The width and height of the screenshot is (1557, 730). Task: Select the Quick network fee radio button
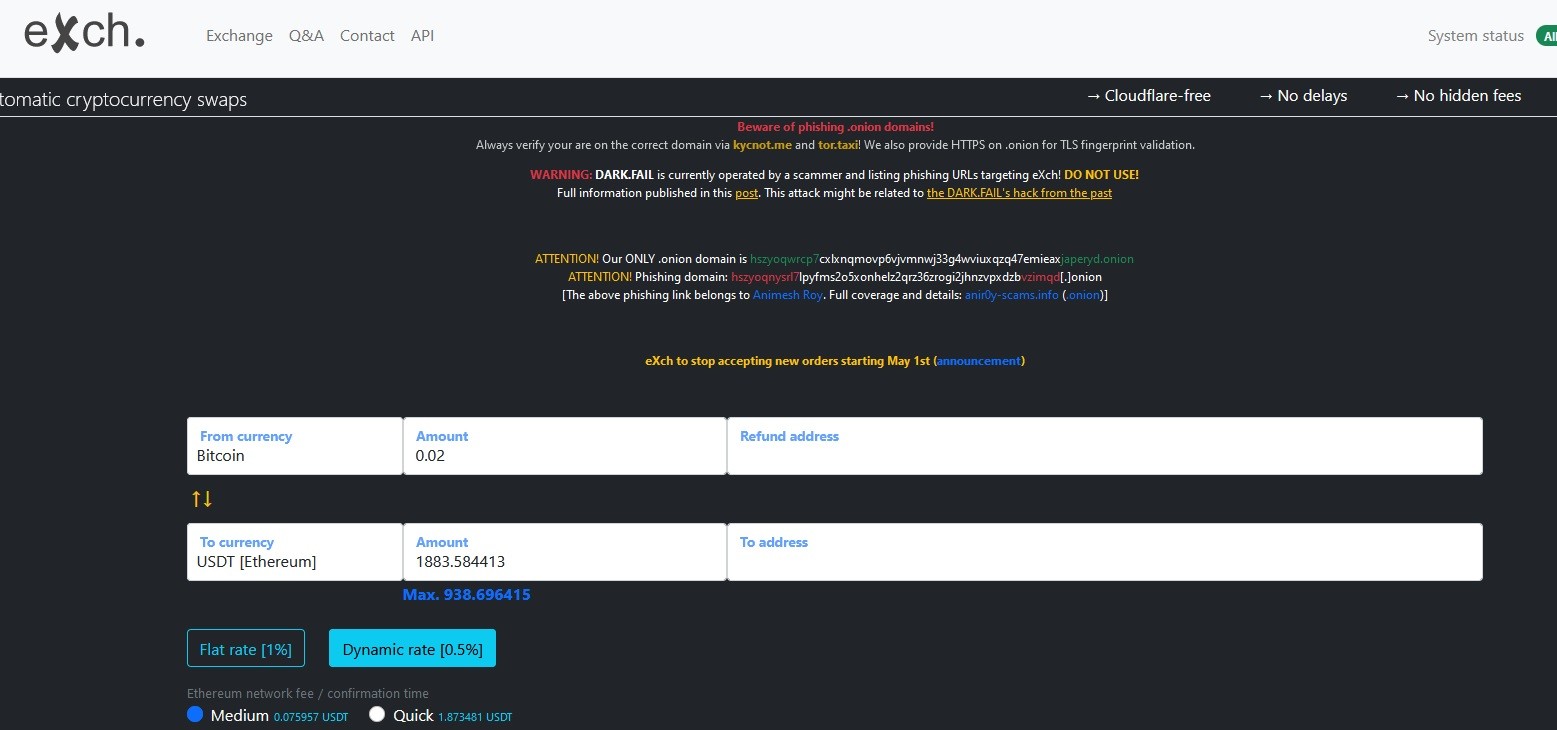click(377, 715)
